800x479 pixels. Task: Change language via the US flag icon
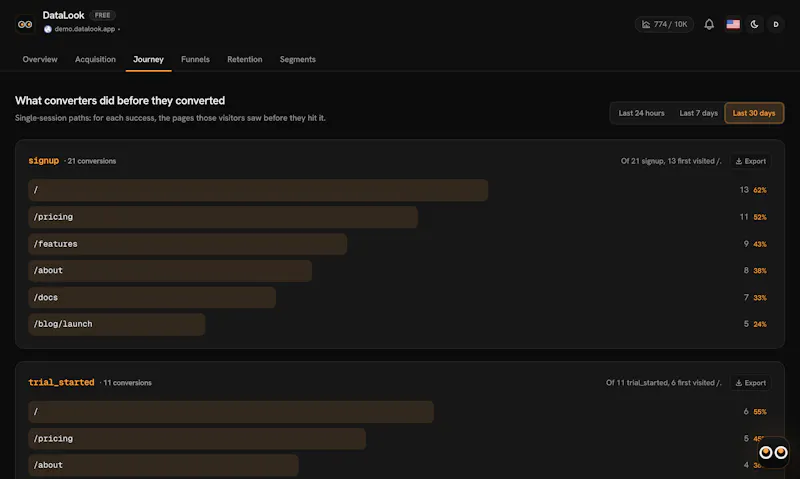[x=733, y=24]
